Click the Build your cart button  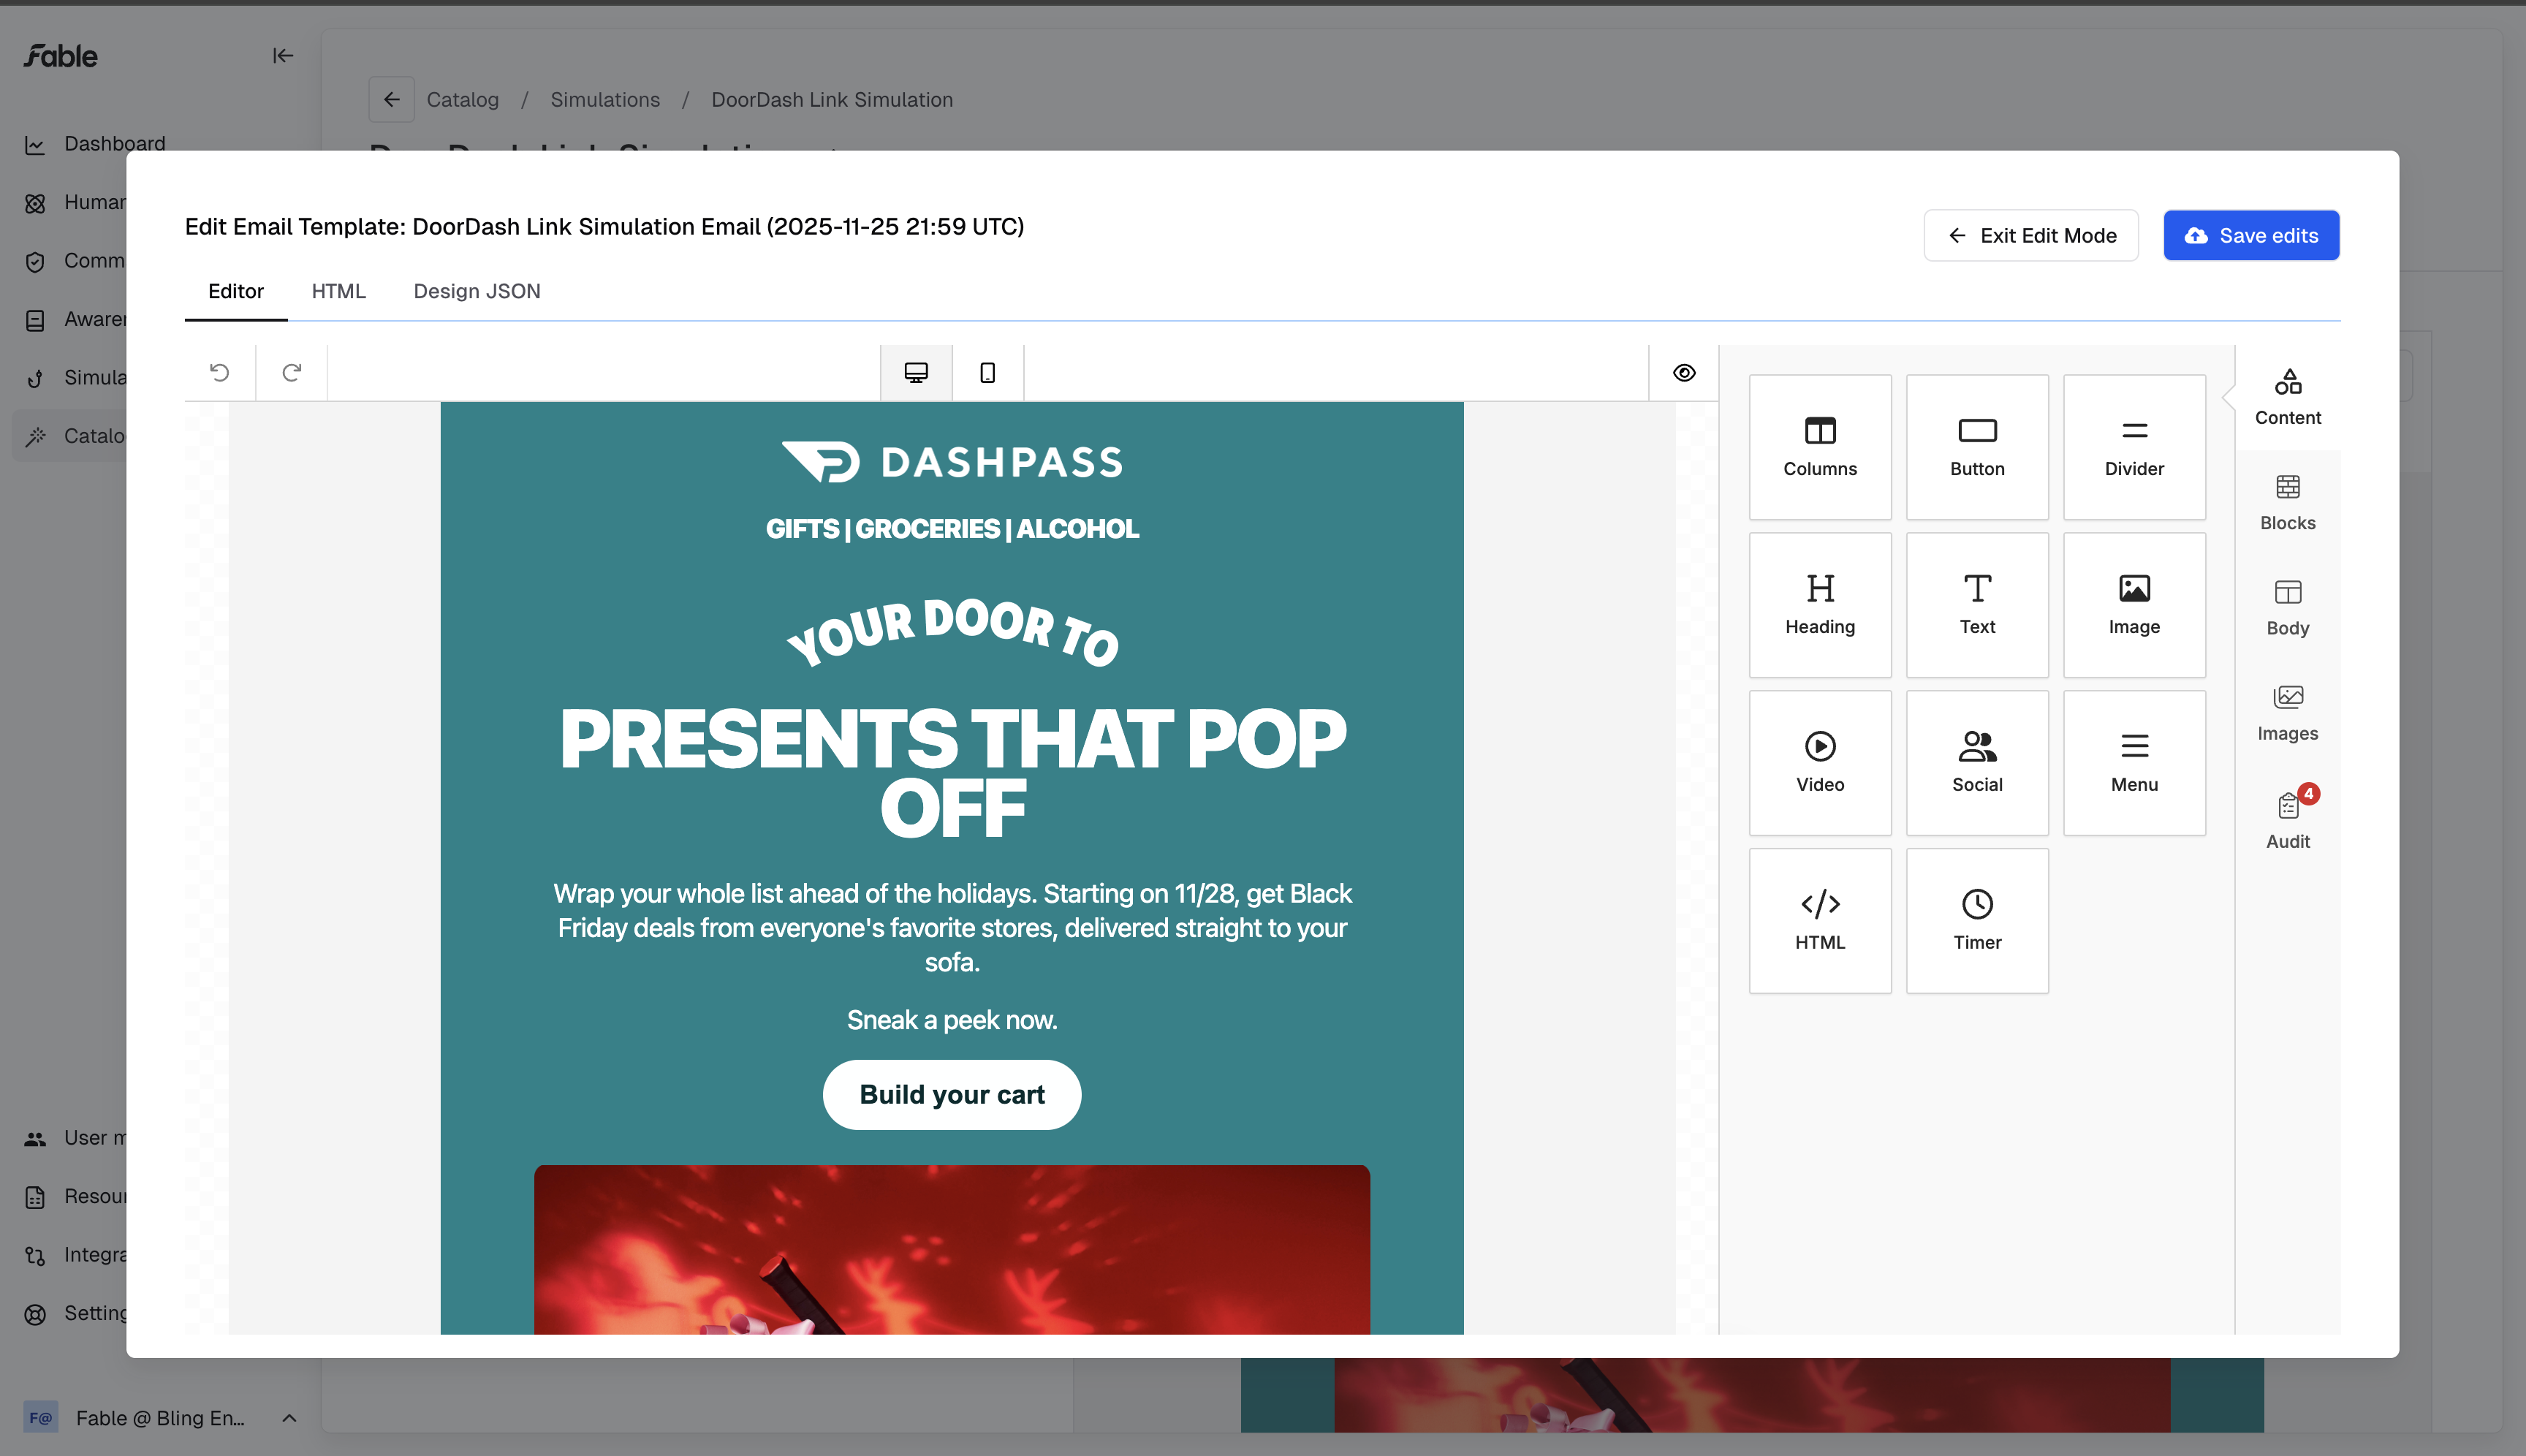952,1094
